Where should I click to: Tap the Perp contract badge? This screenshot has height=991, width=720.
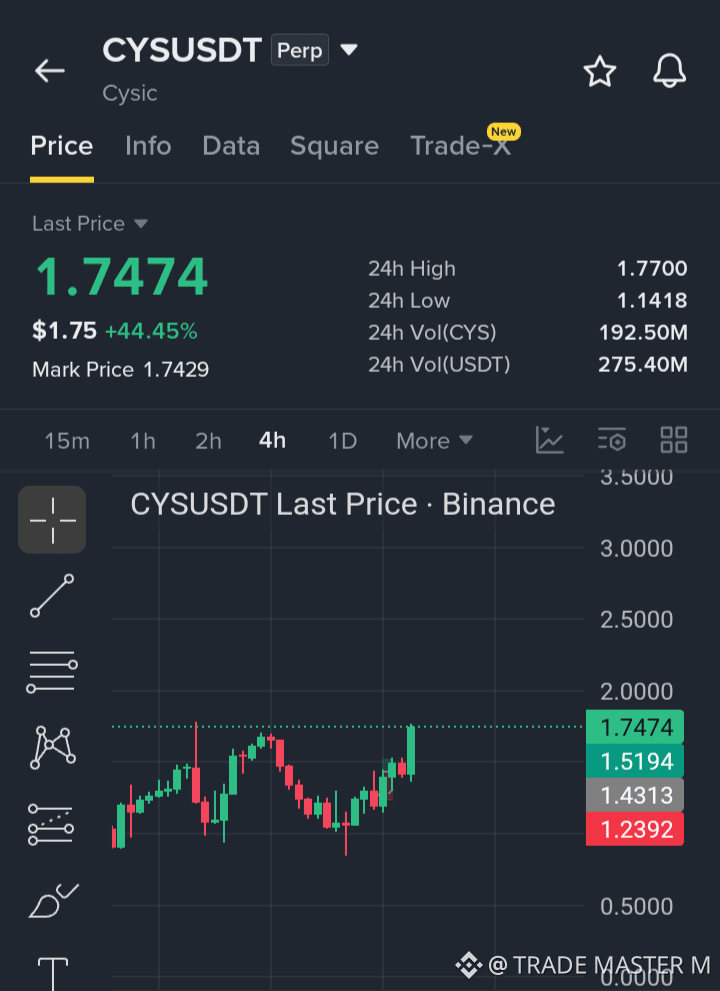point(300,50)
